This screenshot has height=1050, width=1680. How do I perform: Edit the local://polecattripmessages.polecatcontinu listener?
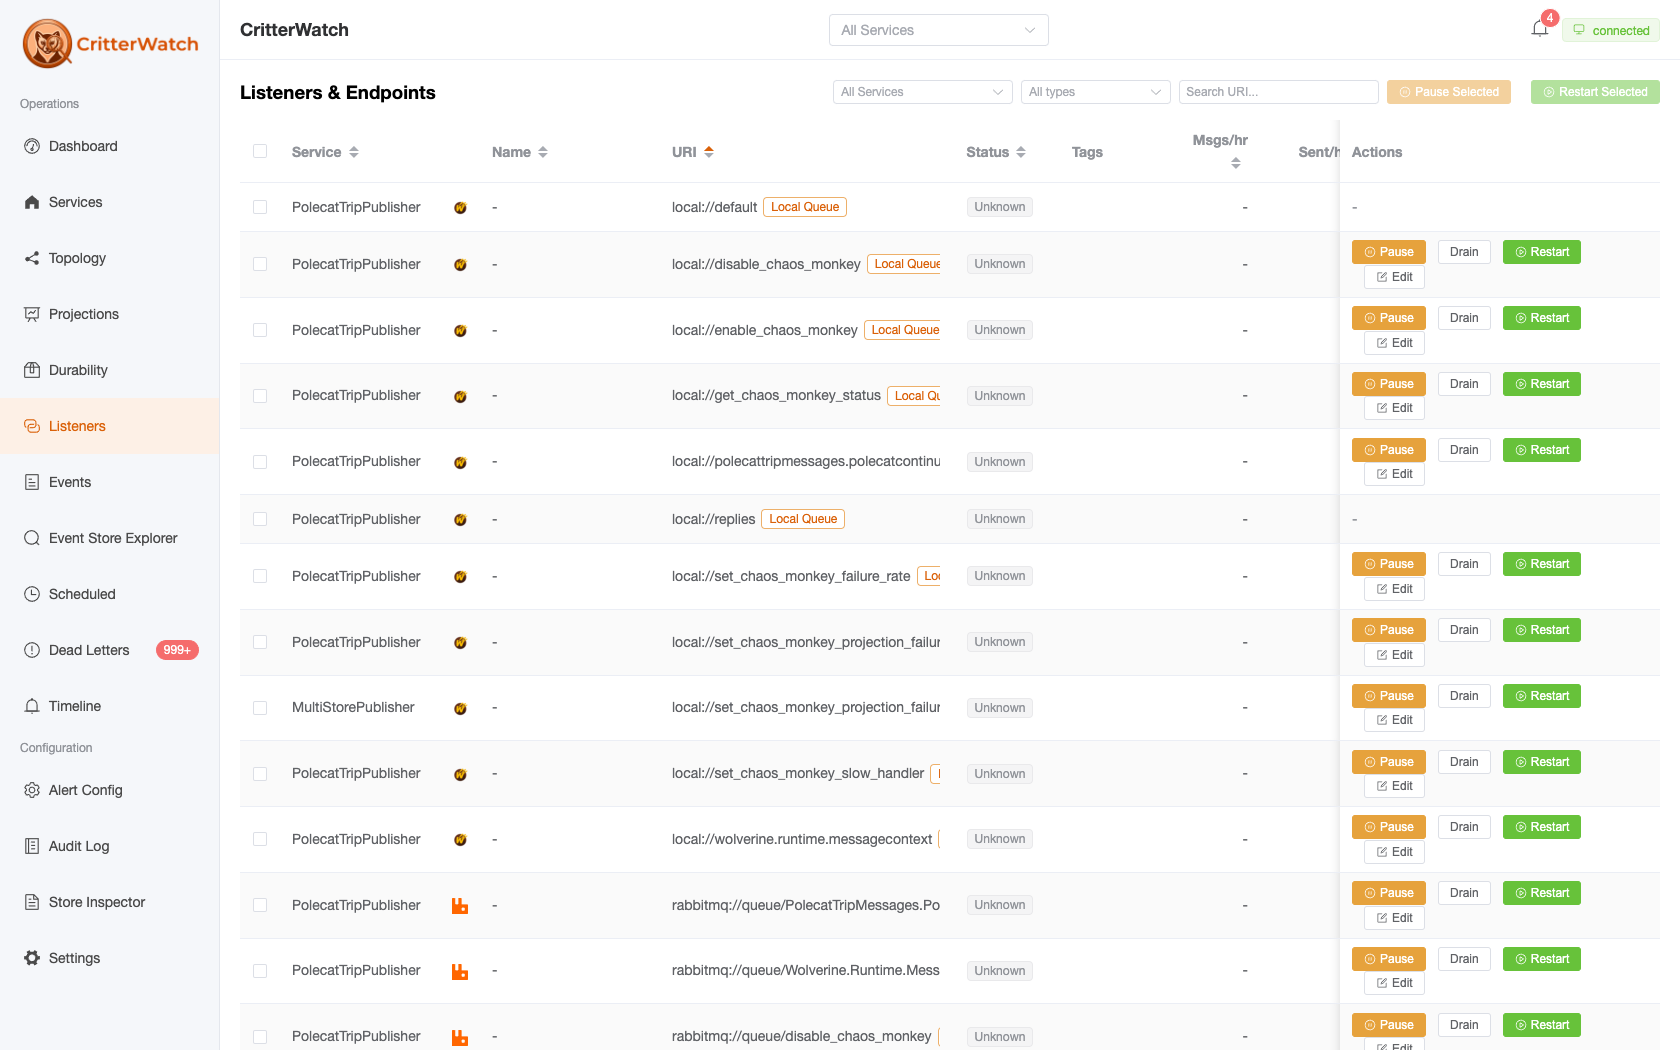point(1394,474)
